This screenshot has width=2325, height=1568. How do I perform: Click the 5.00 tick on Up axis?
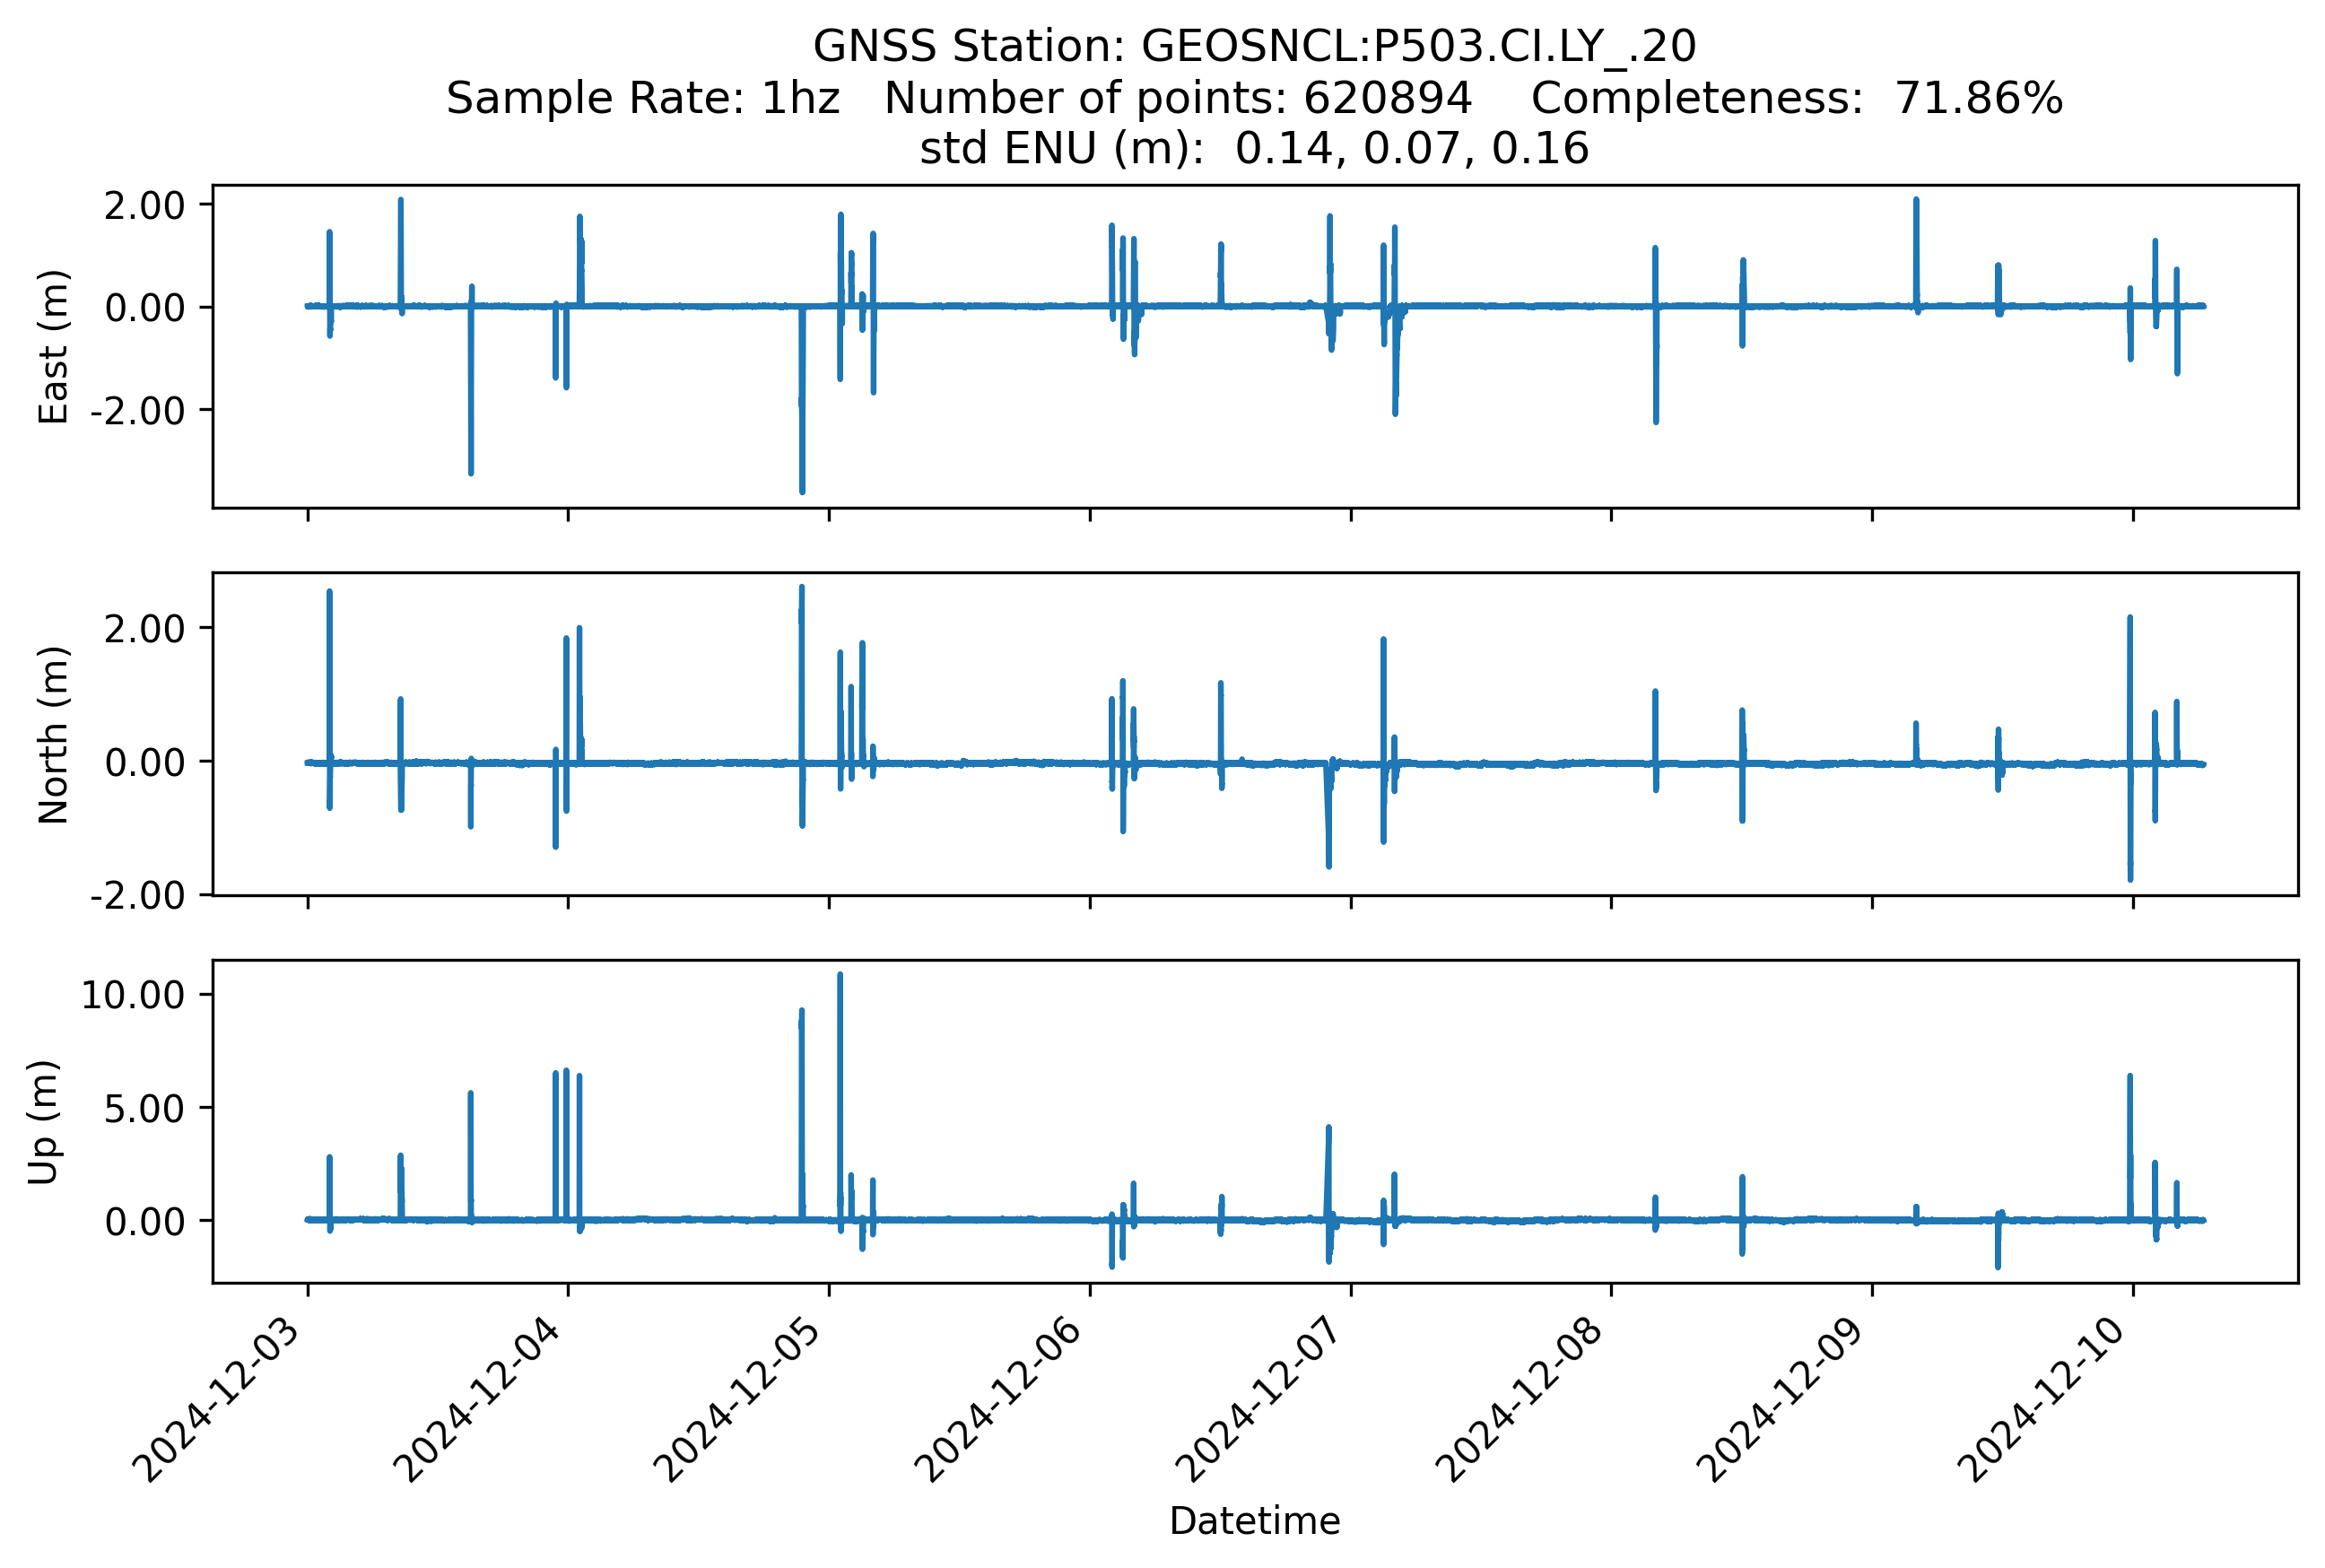145,1109
